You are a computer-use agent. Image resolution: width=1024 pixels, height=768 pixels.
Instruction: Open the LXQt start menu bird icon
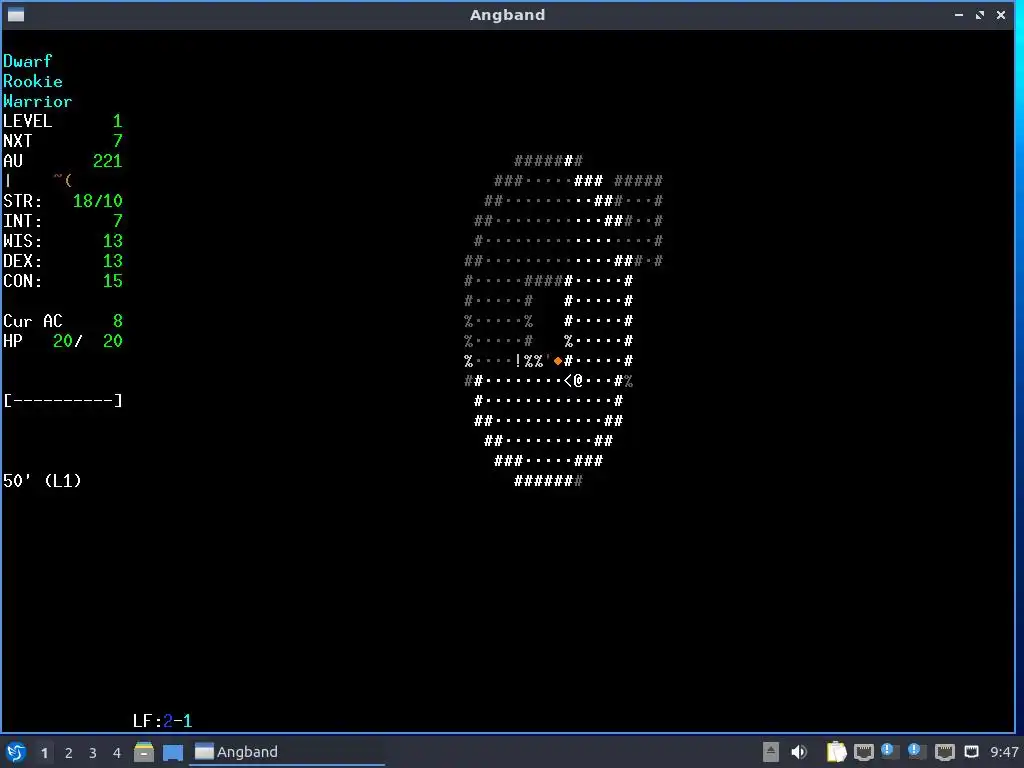click(16, 752)
